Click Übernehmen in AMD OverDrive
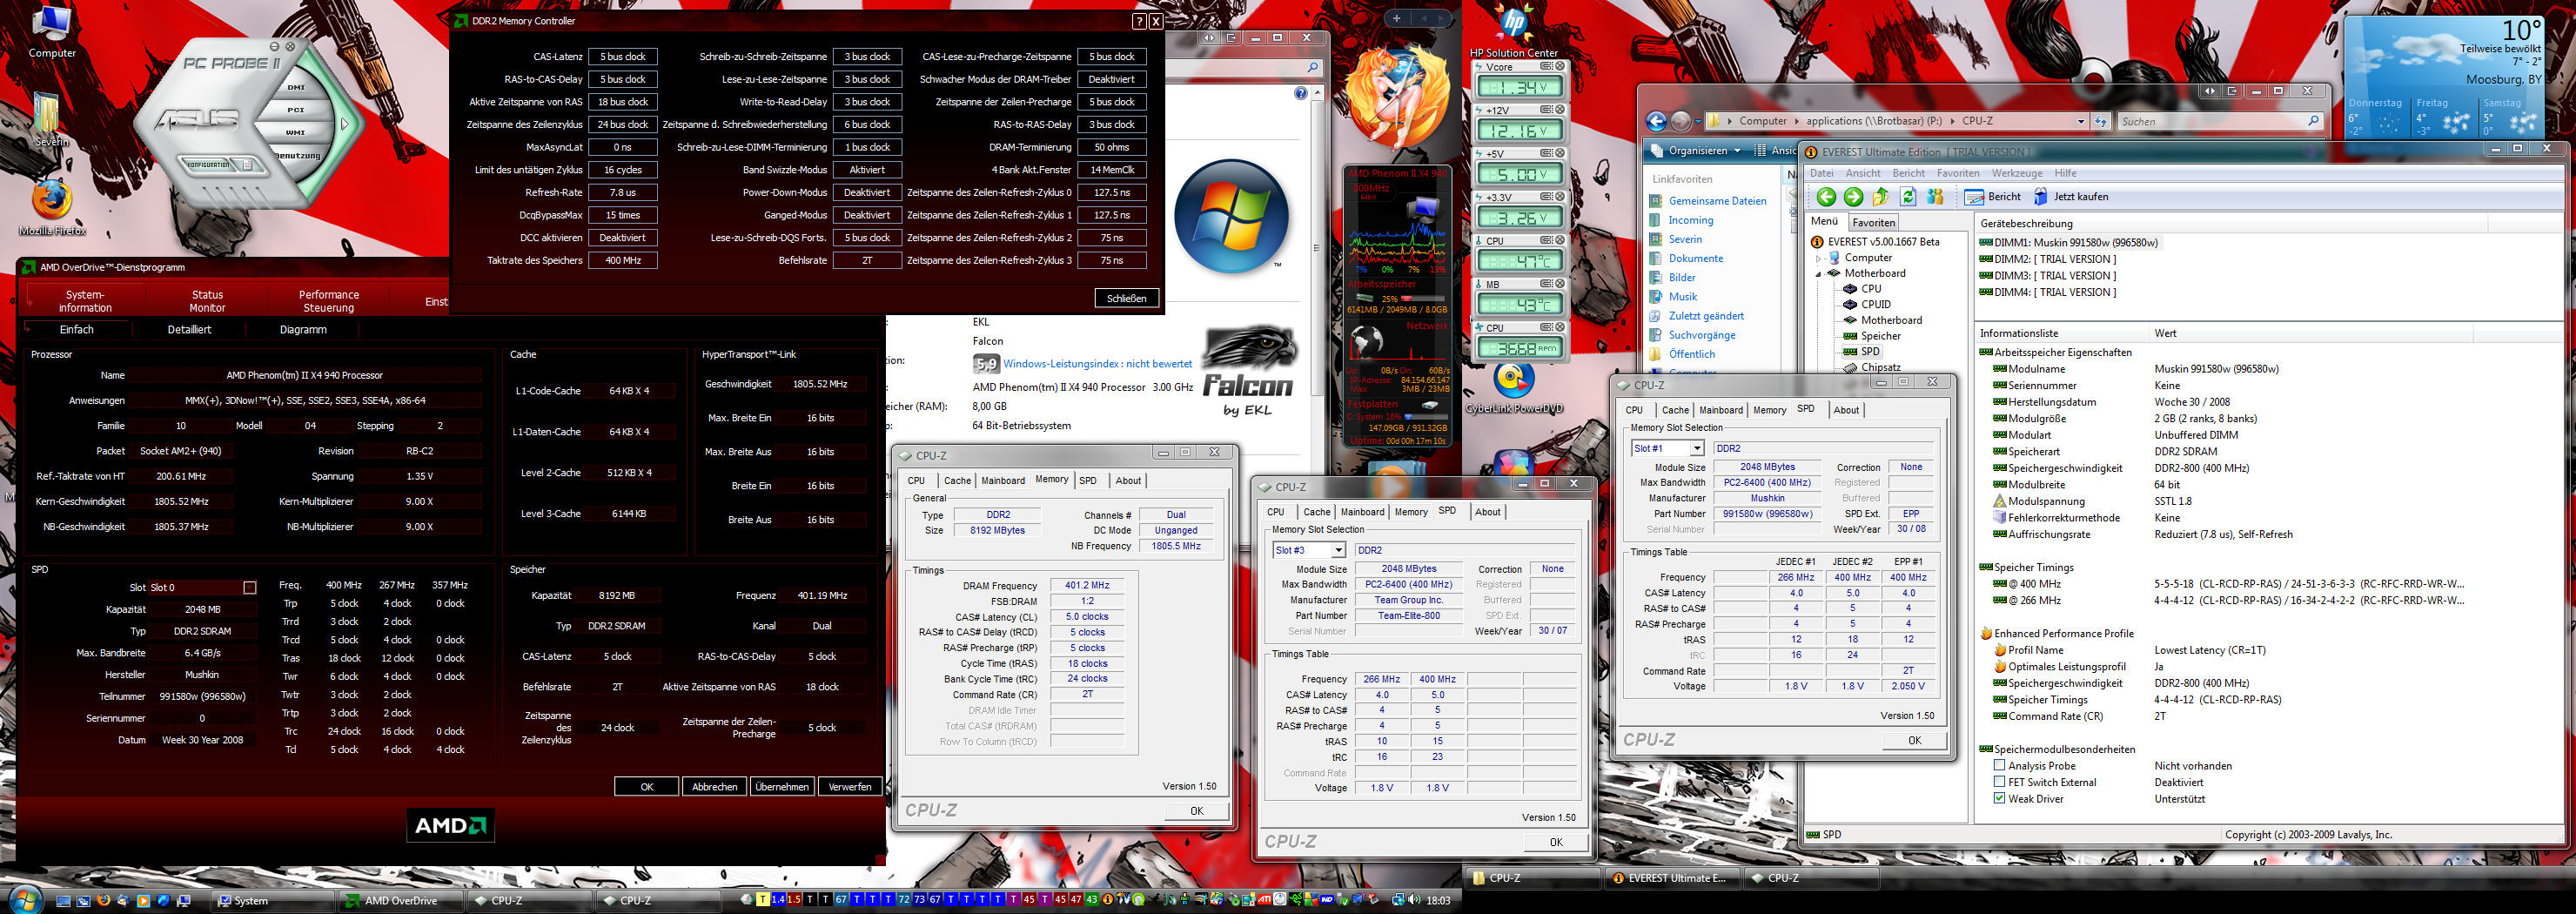2576x914 pixels. coord(781,787)
